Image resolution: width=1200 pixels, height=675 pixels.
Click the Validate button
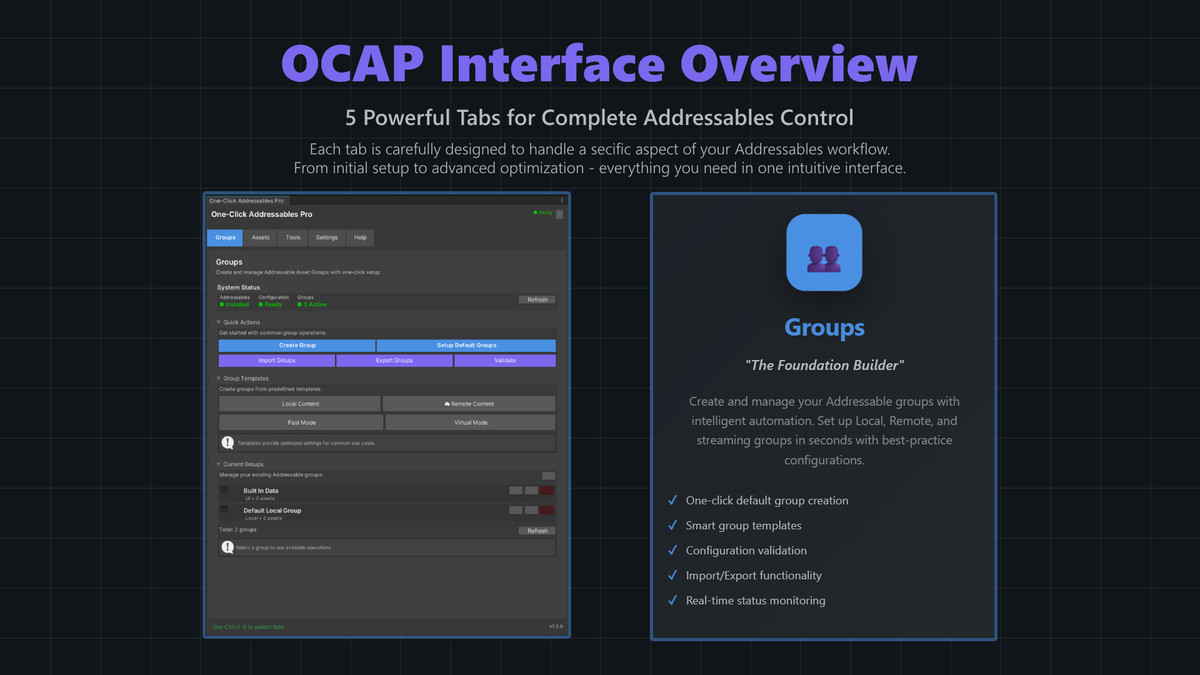coord(506,361)
